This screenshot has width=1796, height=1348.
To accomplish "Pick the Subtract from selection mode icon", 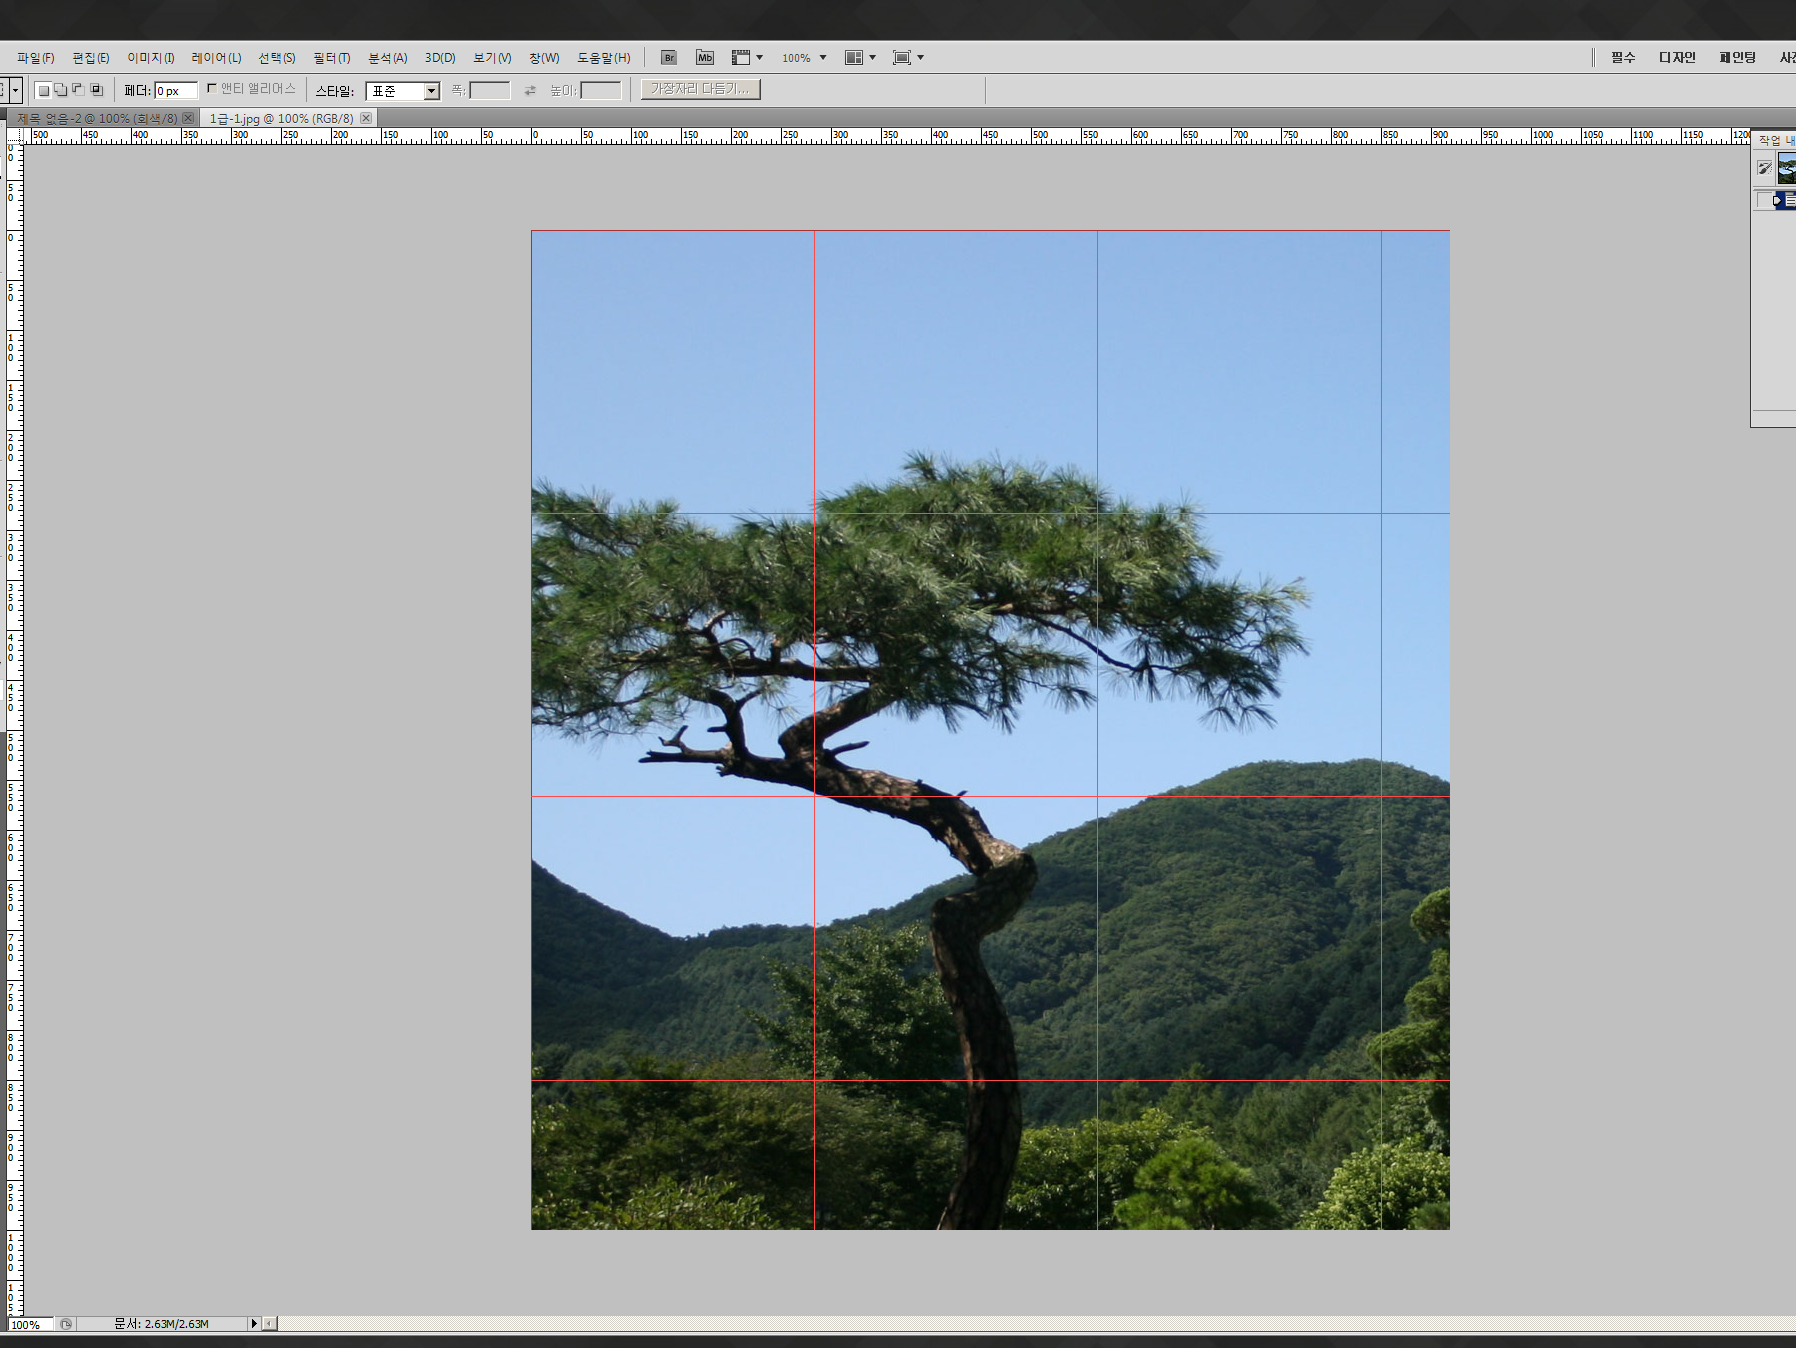I will pos(78,90).
